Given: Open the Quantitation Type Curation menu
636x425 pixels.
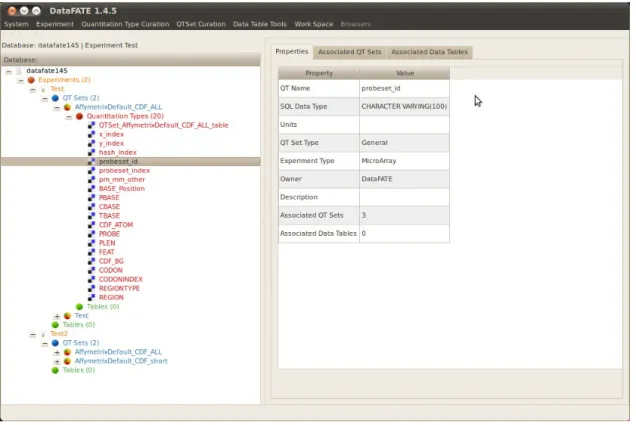Looking at the screenshot, I should 125,24.
